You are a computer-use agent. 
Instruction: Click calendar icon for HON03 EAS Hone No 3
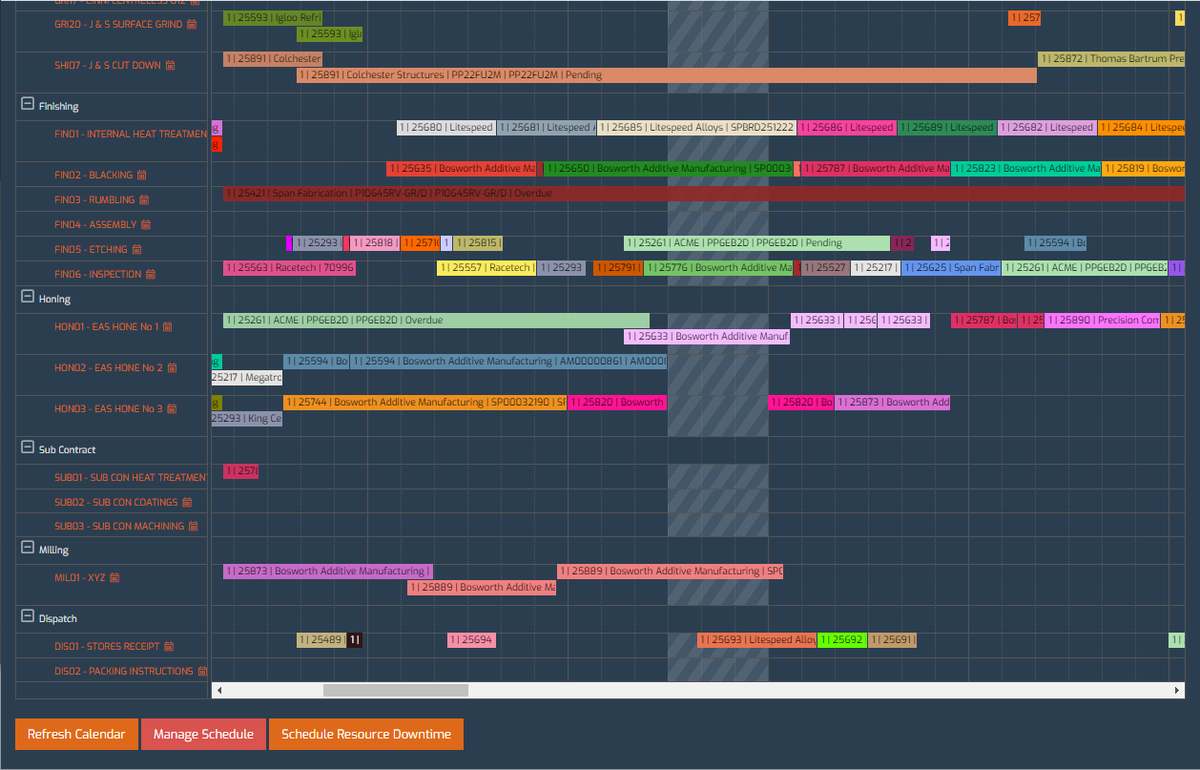point(172,409)
